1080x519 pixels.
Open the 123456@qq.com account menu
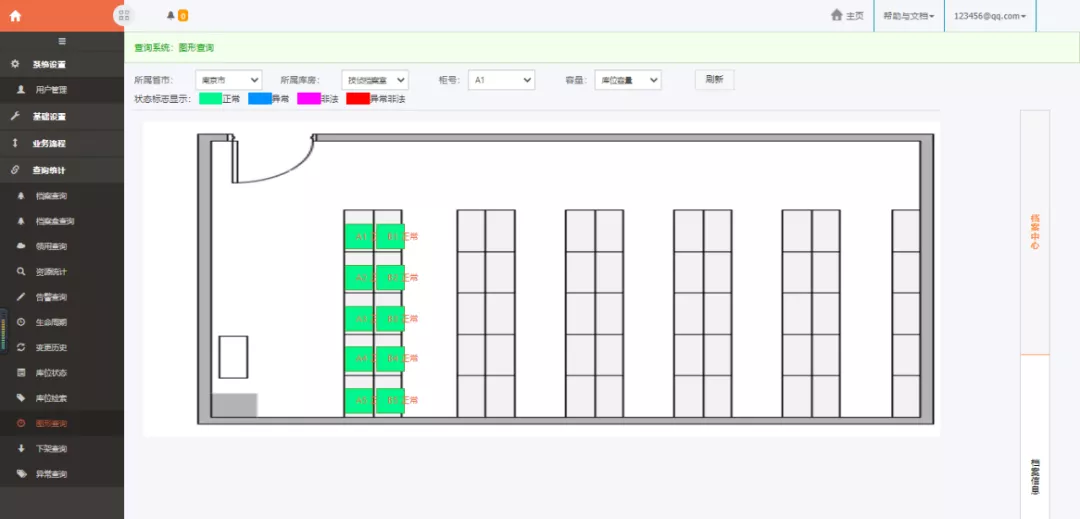[x=989, y=16]
